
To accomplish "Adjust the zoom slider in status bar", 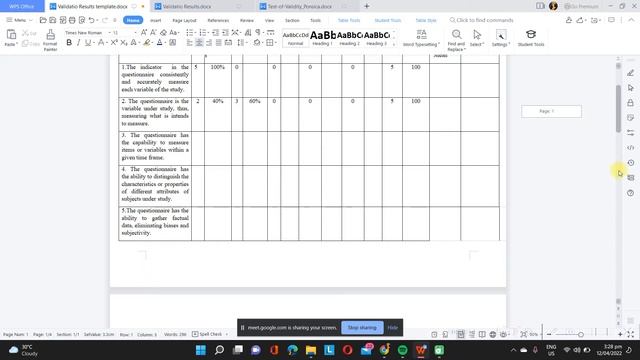I will pos(580,334).
